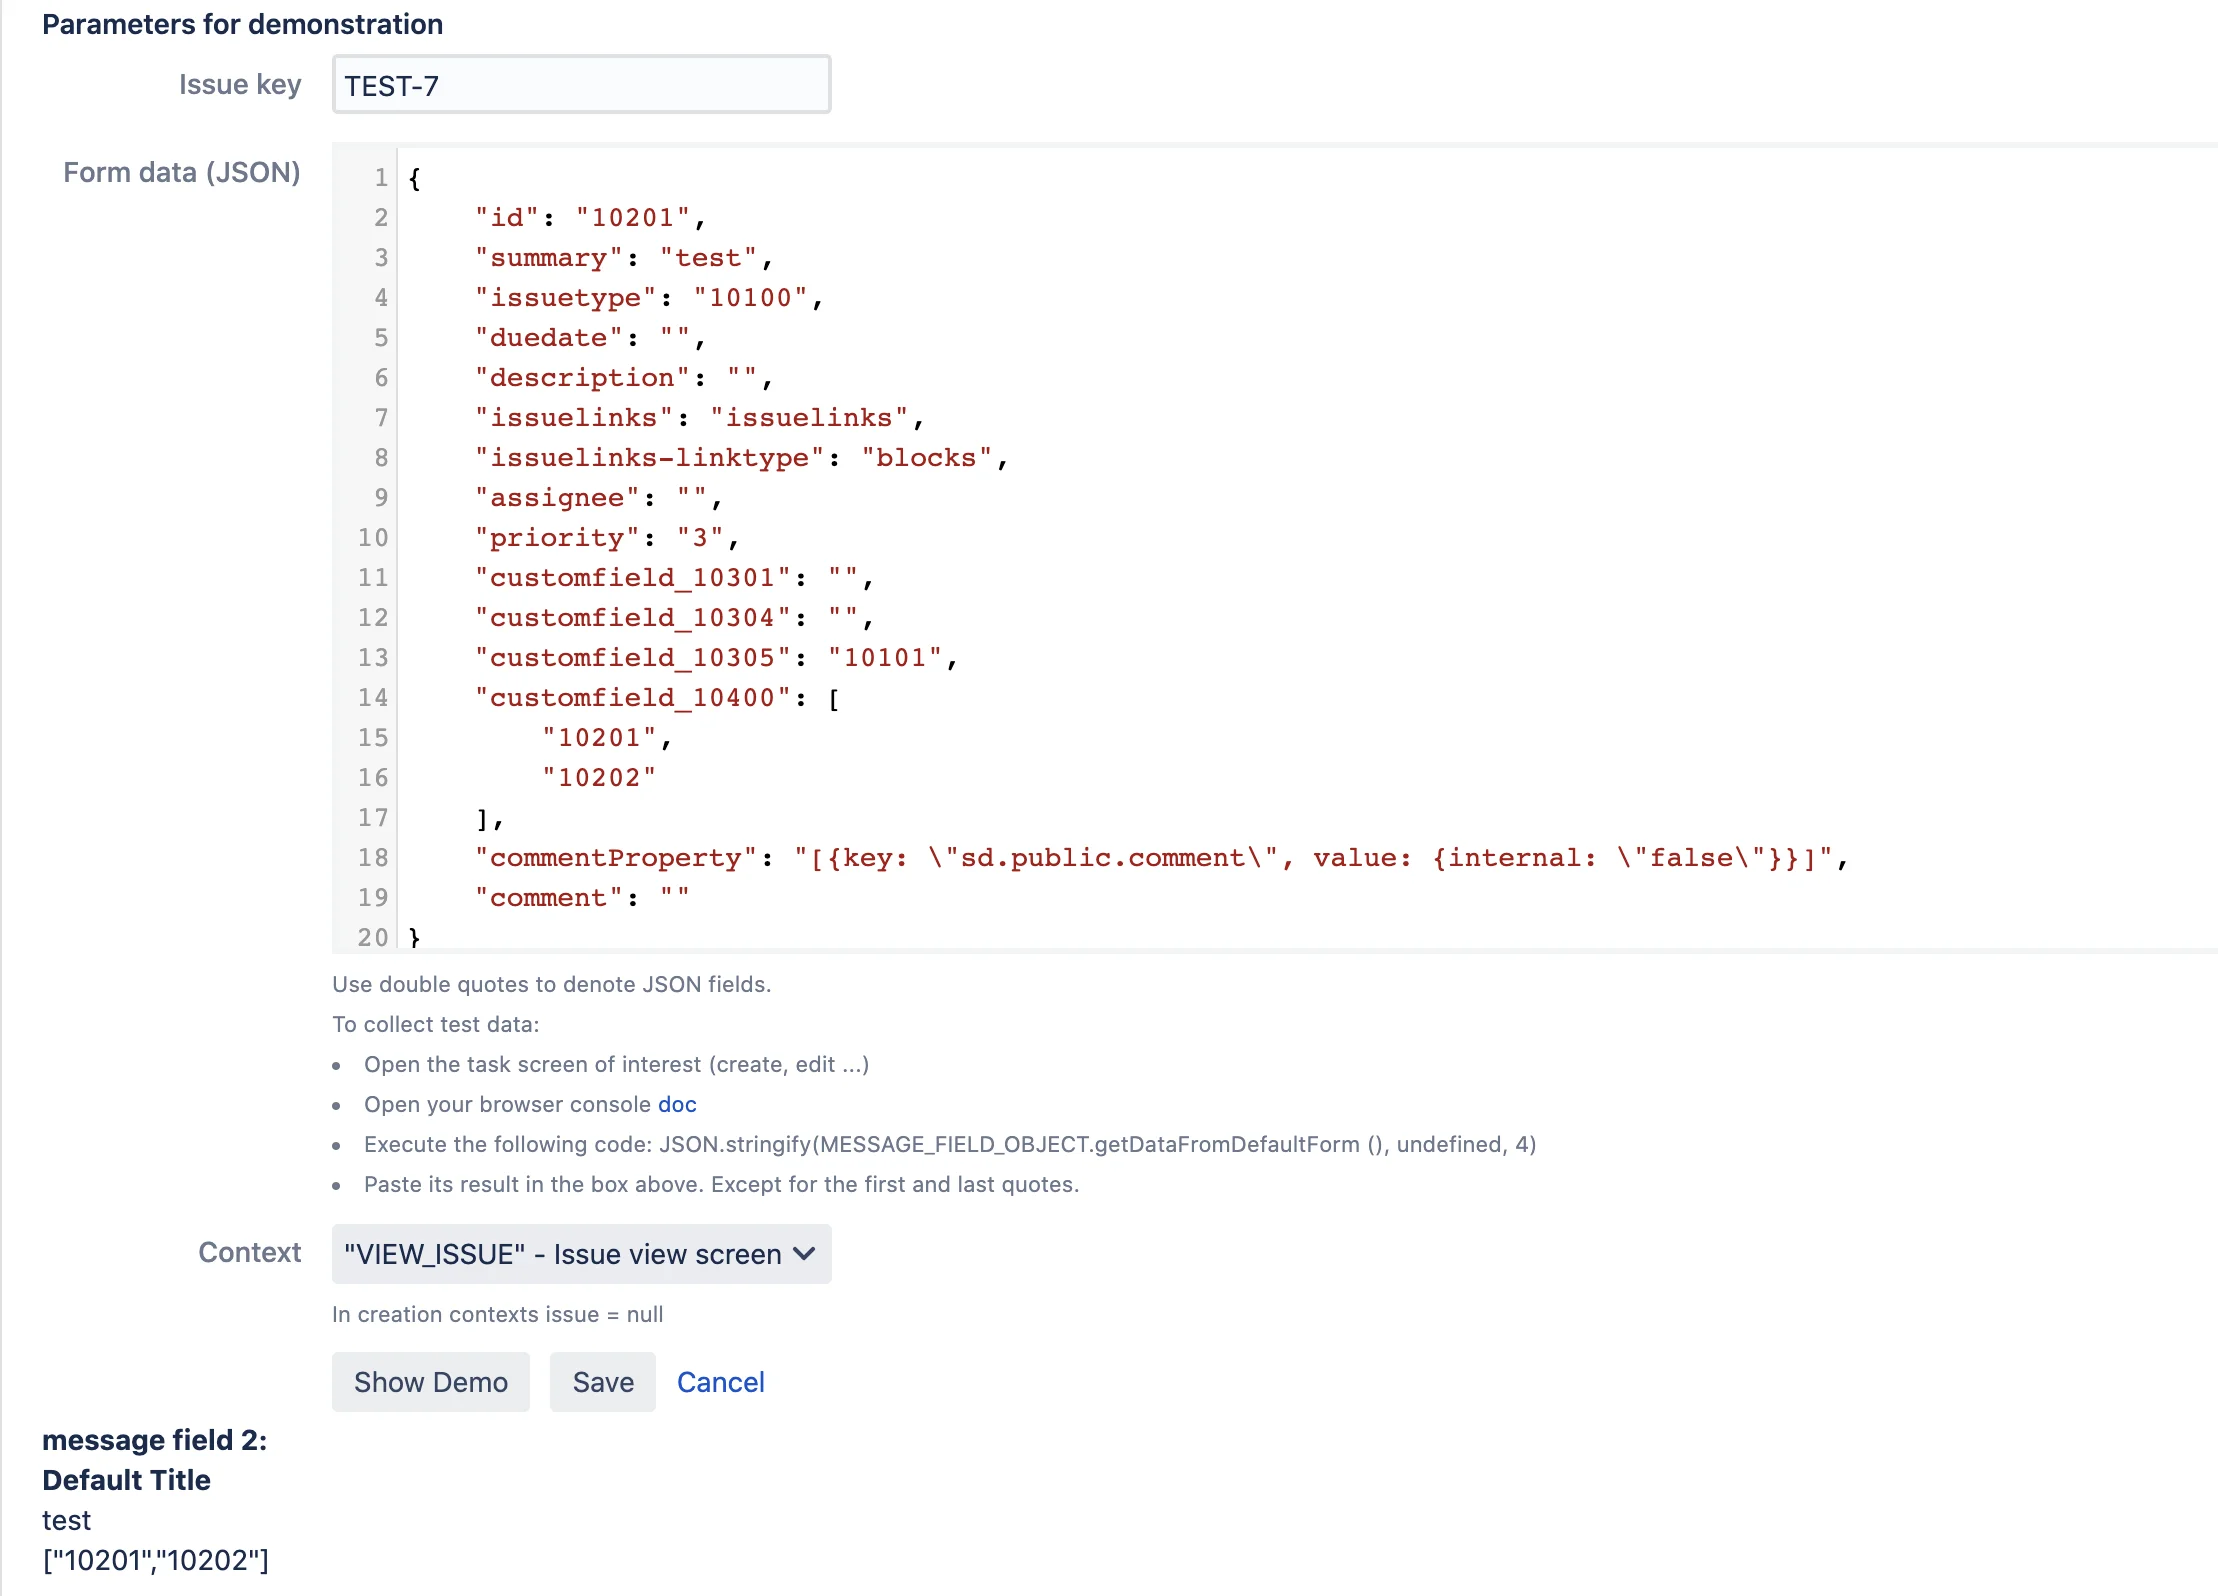Click line number 14 in the JSON editor gutter

click(373, 698)
